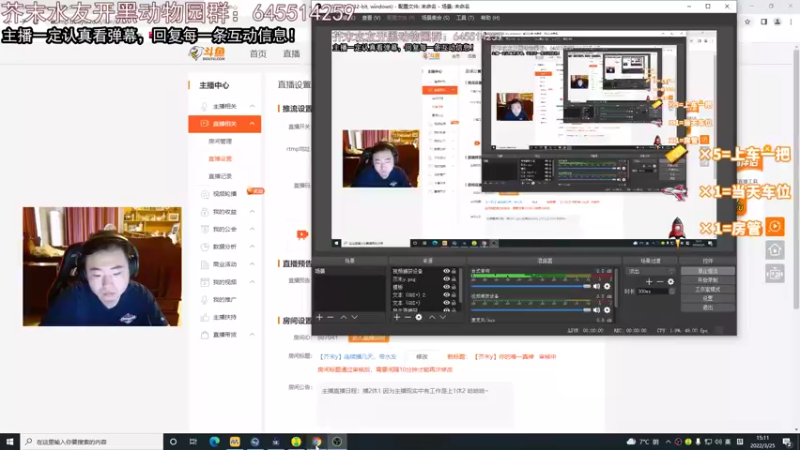
Task: Hide the 模板 source
Action: (x=446, y=287)
